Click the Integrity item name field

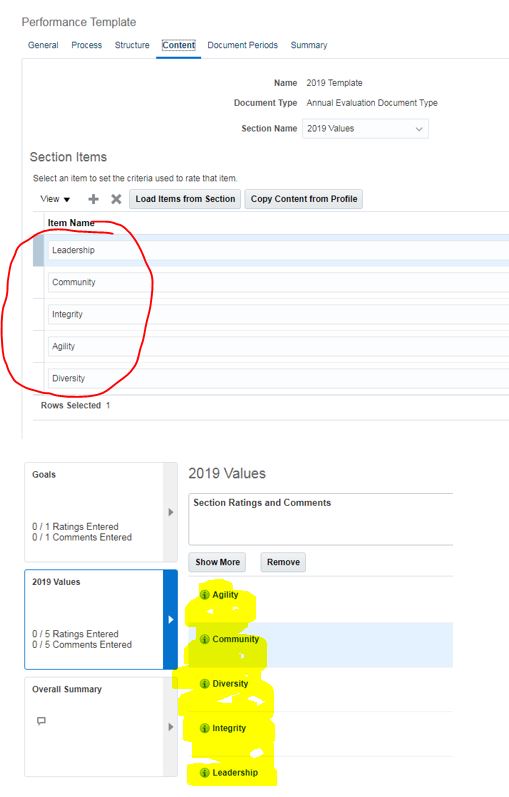pos(279,314)
